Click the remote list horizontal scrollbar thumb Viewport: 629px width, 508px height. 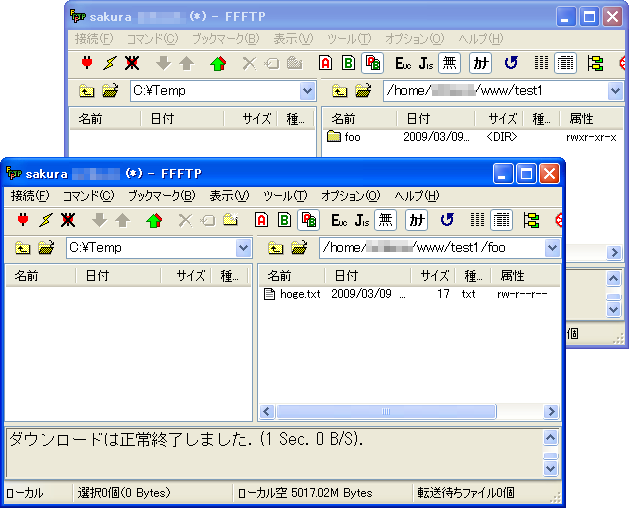tap(386, 411)
